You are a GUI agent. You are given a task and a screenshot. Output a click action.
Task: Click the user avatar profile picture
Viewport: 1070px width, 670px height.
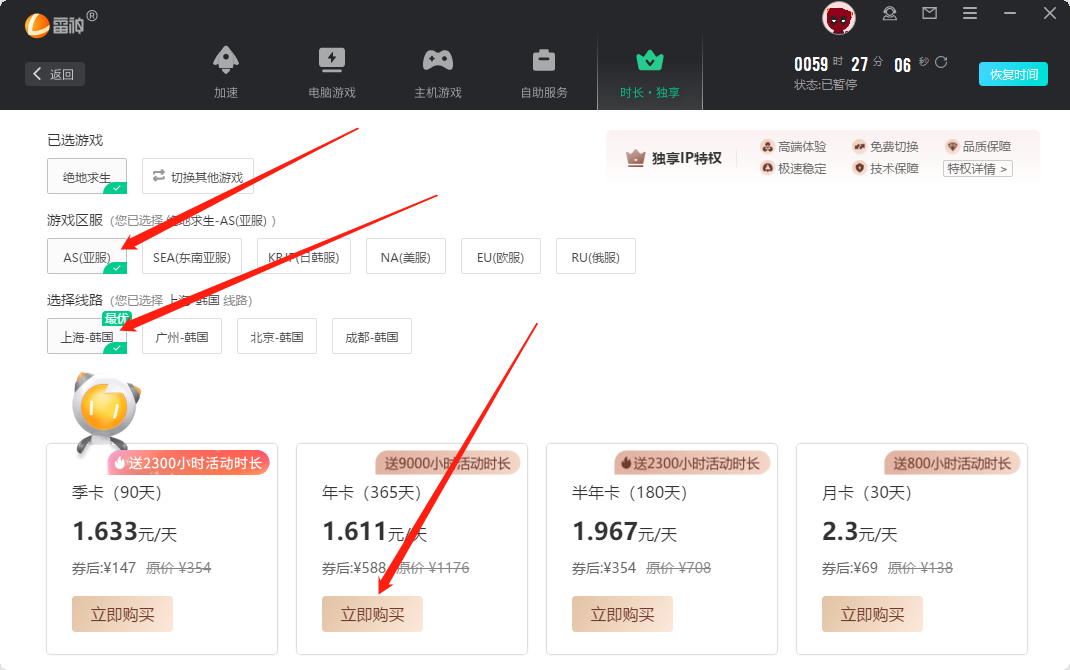(x=838, y=17)
